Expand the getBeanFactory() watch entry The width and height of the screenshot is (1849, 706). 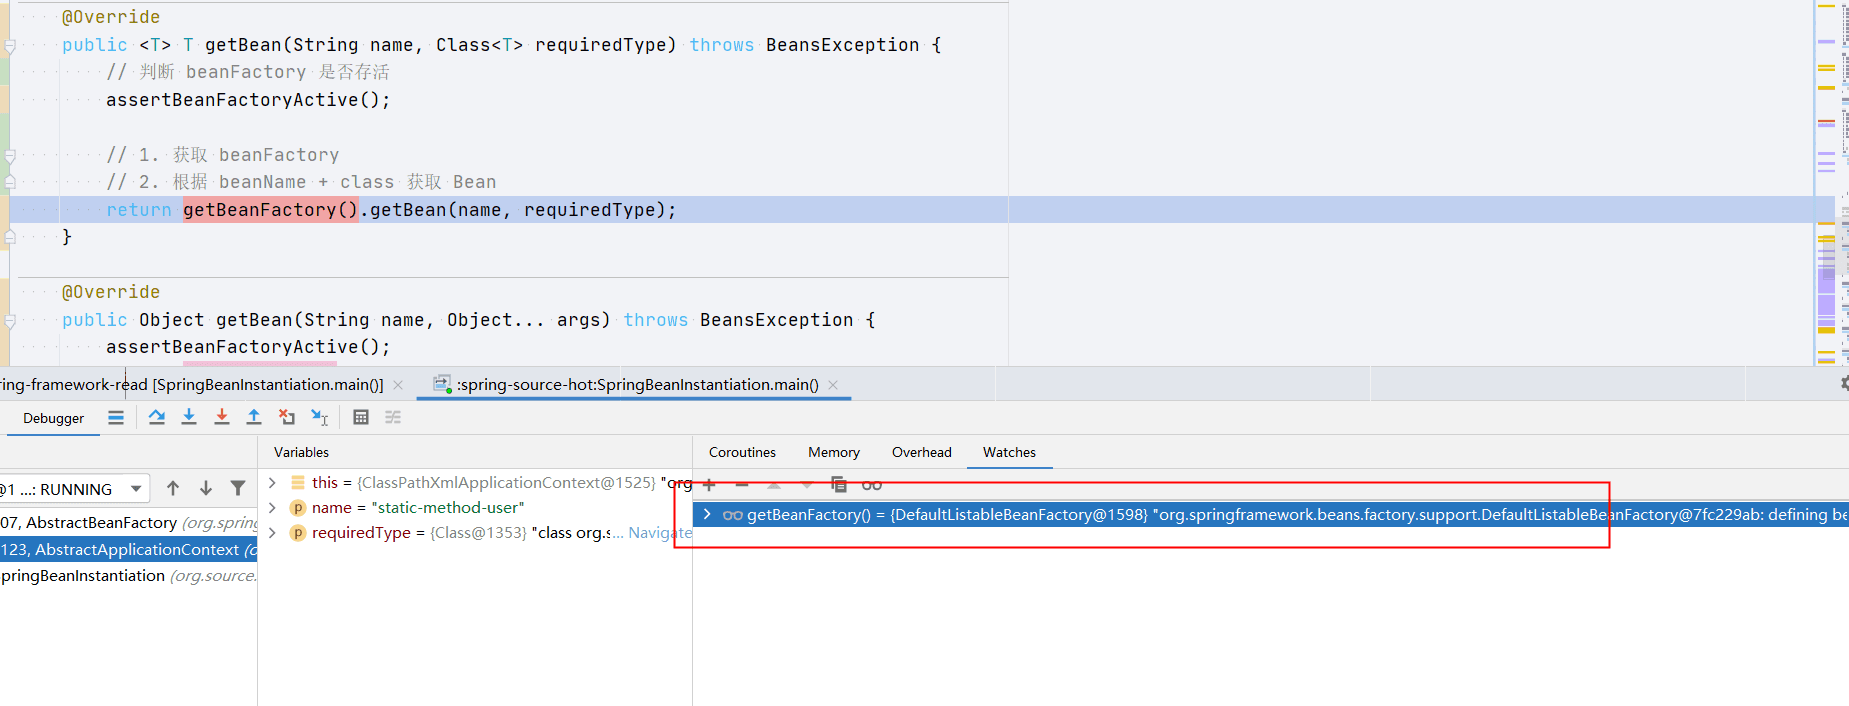(707, 514)
